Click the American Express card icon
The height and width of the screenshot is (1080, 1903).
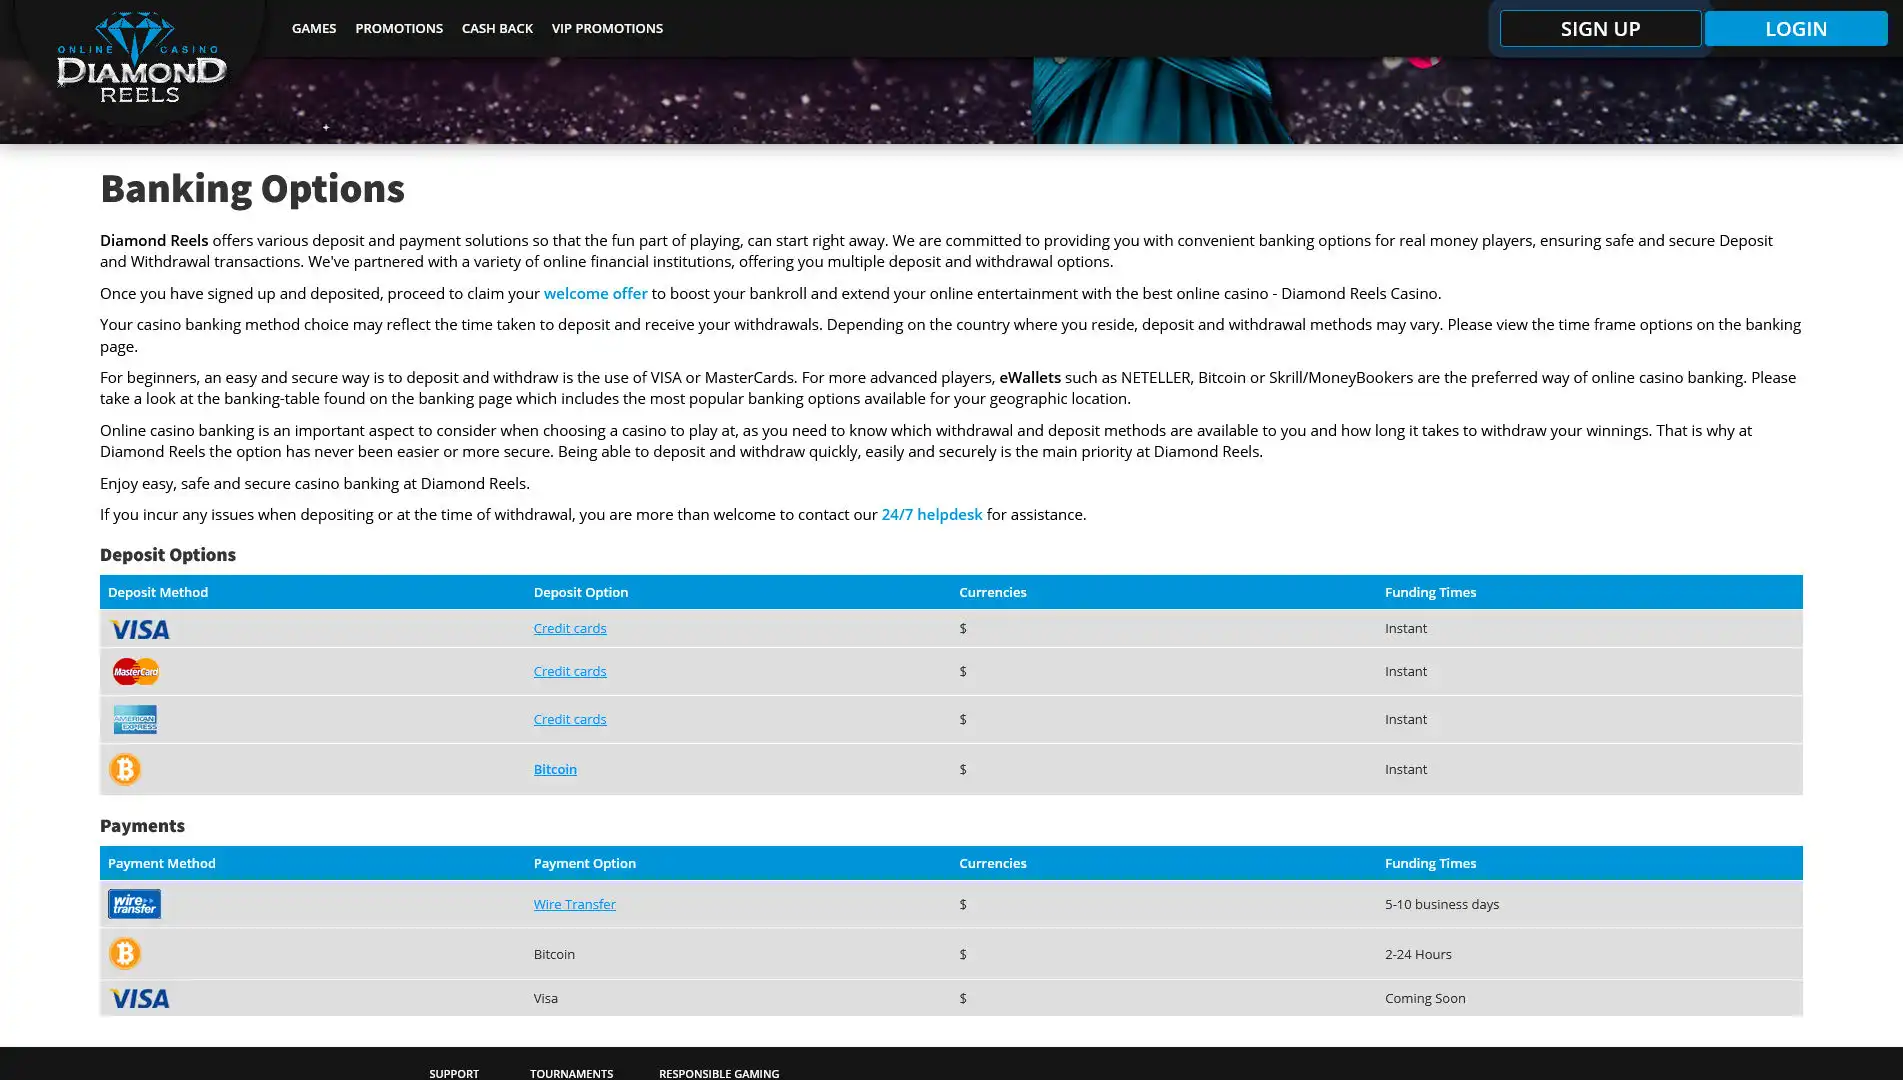pyautogui.click(x=135, y=719)
